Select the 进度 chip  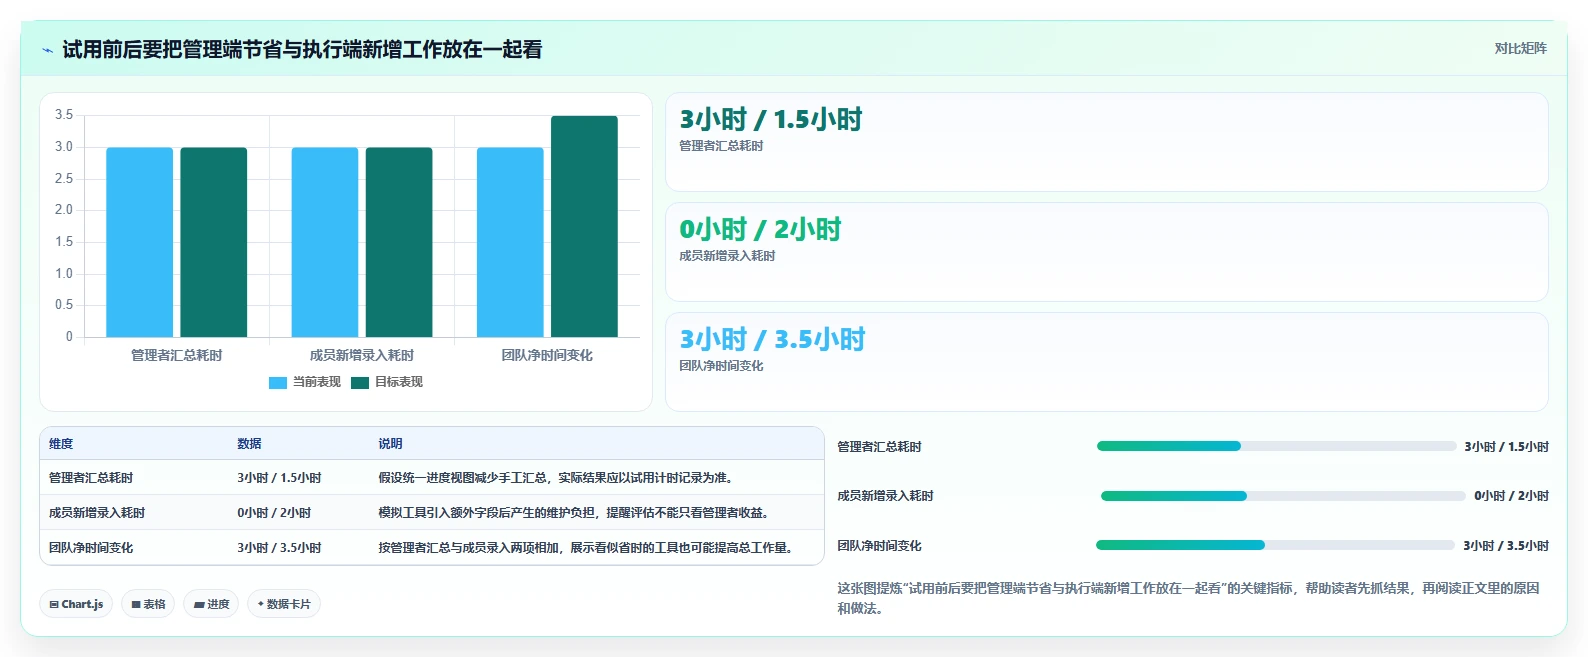point(211,604)
